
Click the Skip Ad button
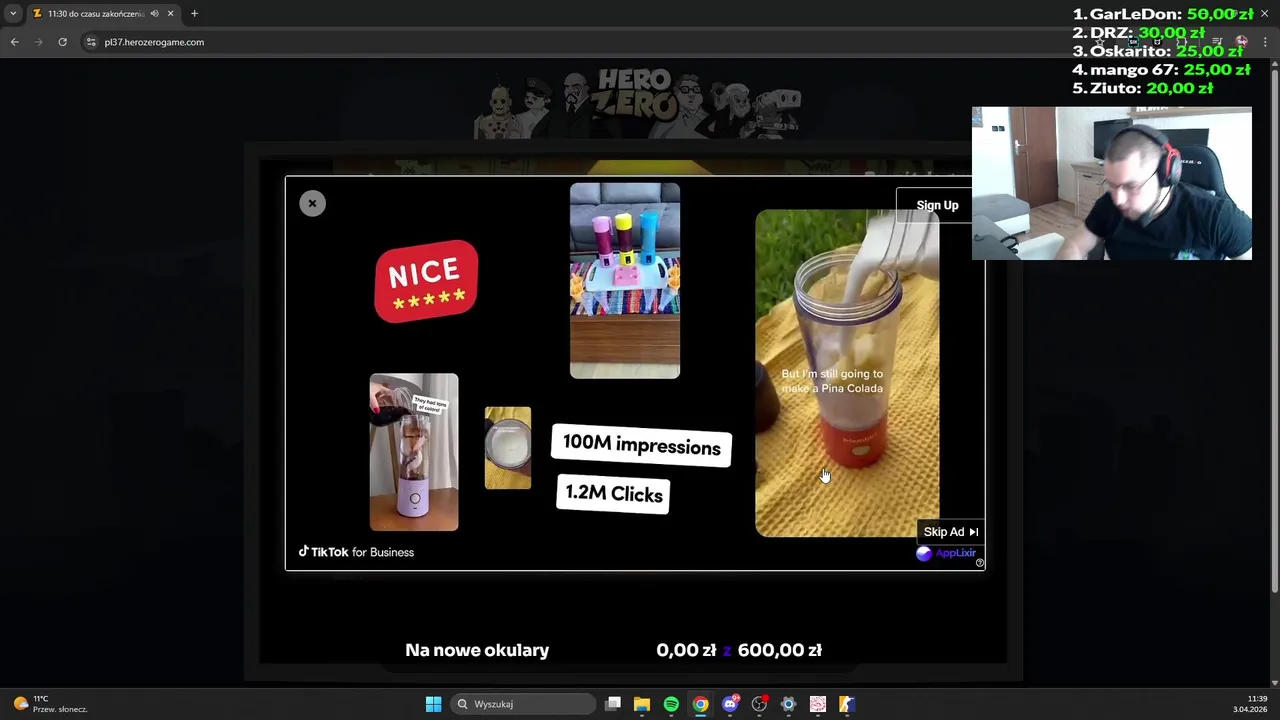950,532
